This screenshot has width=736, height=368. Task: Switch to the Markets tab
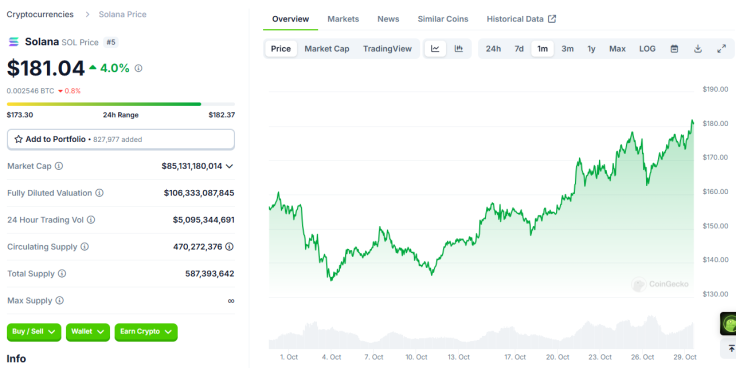point(343,19)
